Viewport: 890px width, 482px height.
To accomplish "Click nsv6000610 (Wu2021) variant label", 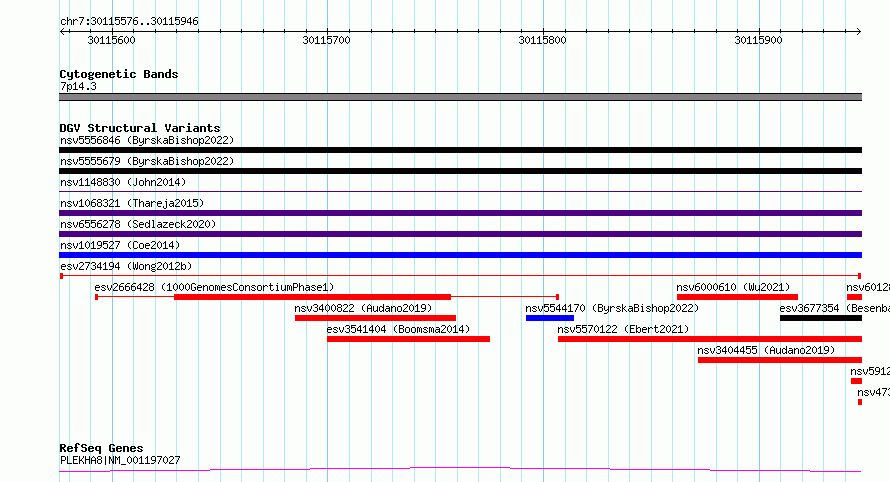I will (733, 287).
